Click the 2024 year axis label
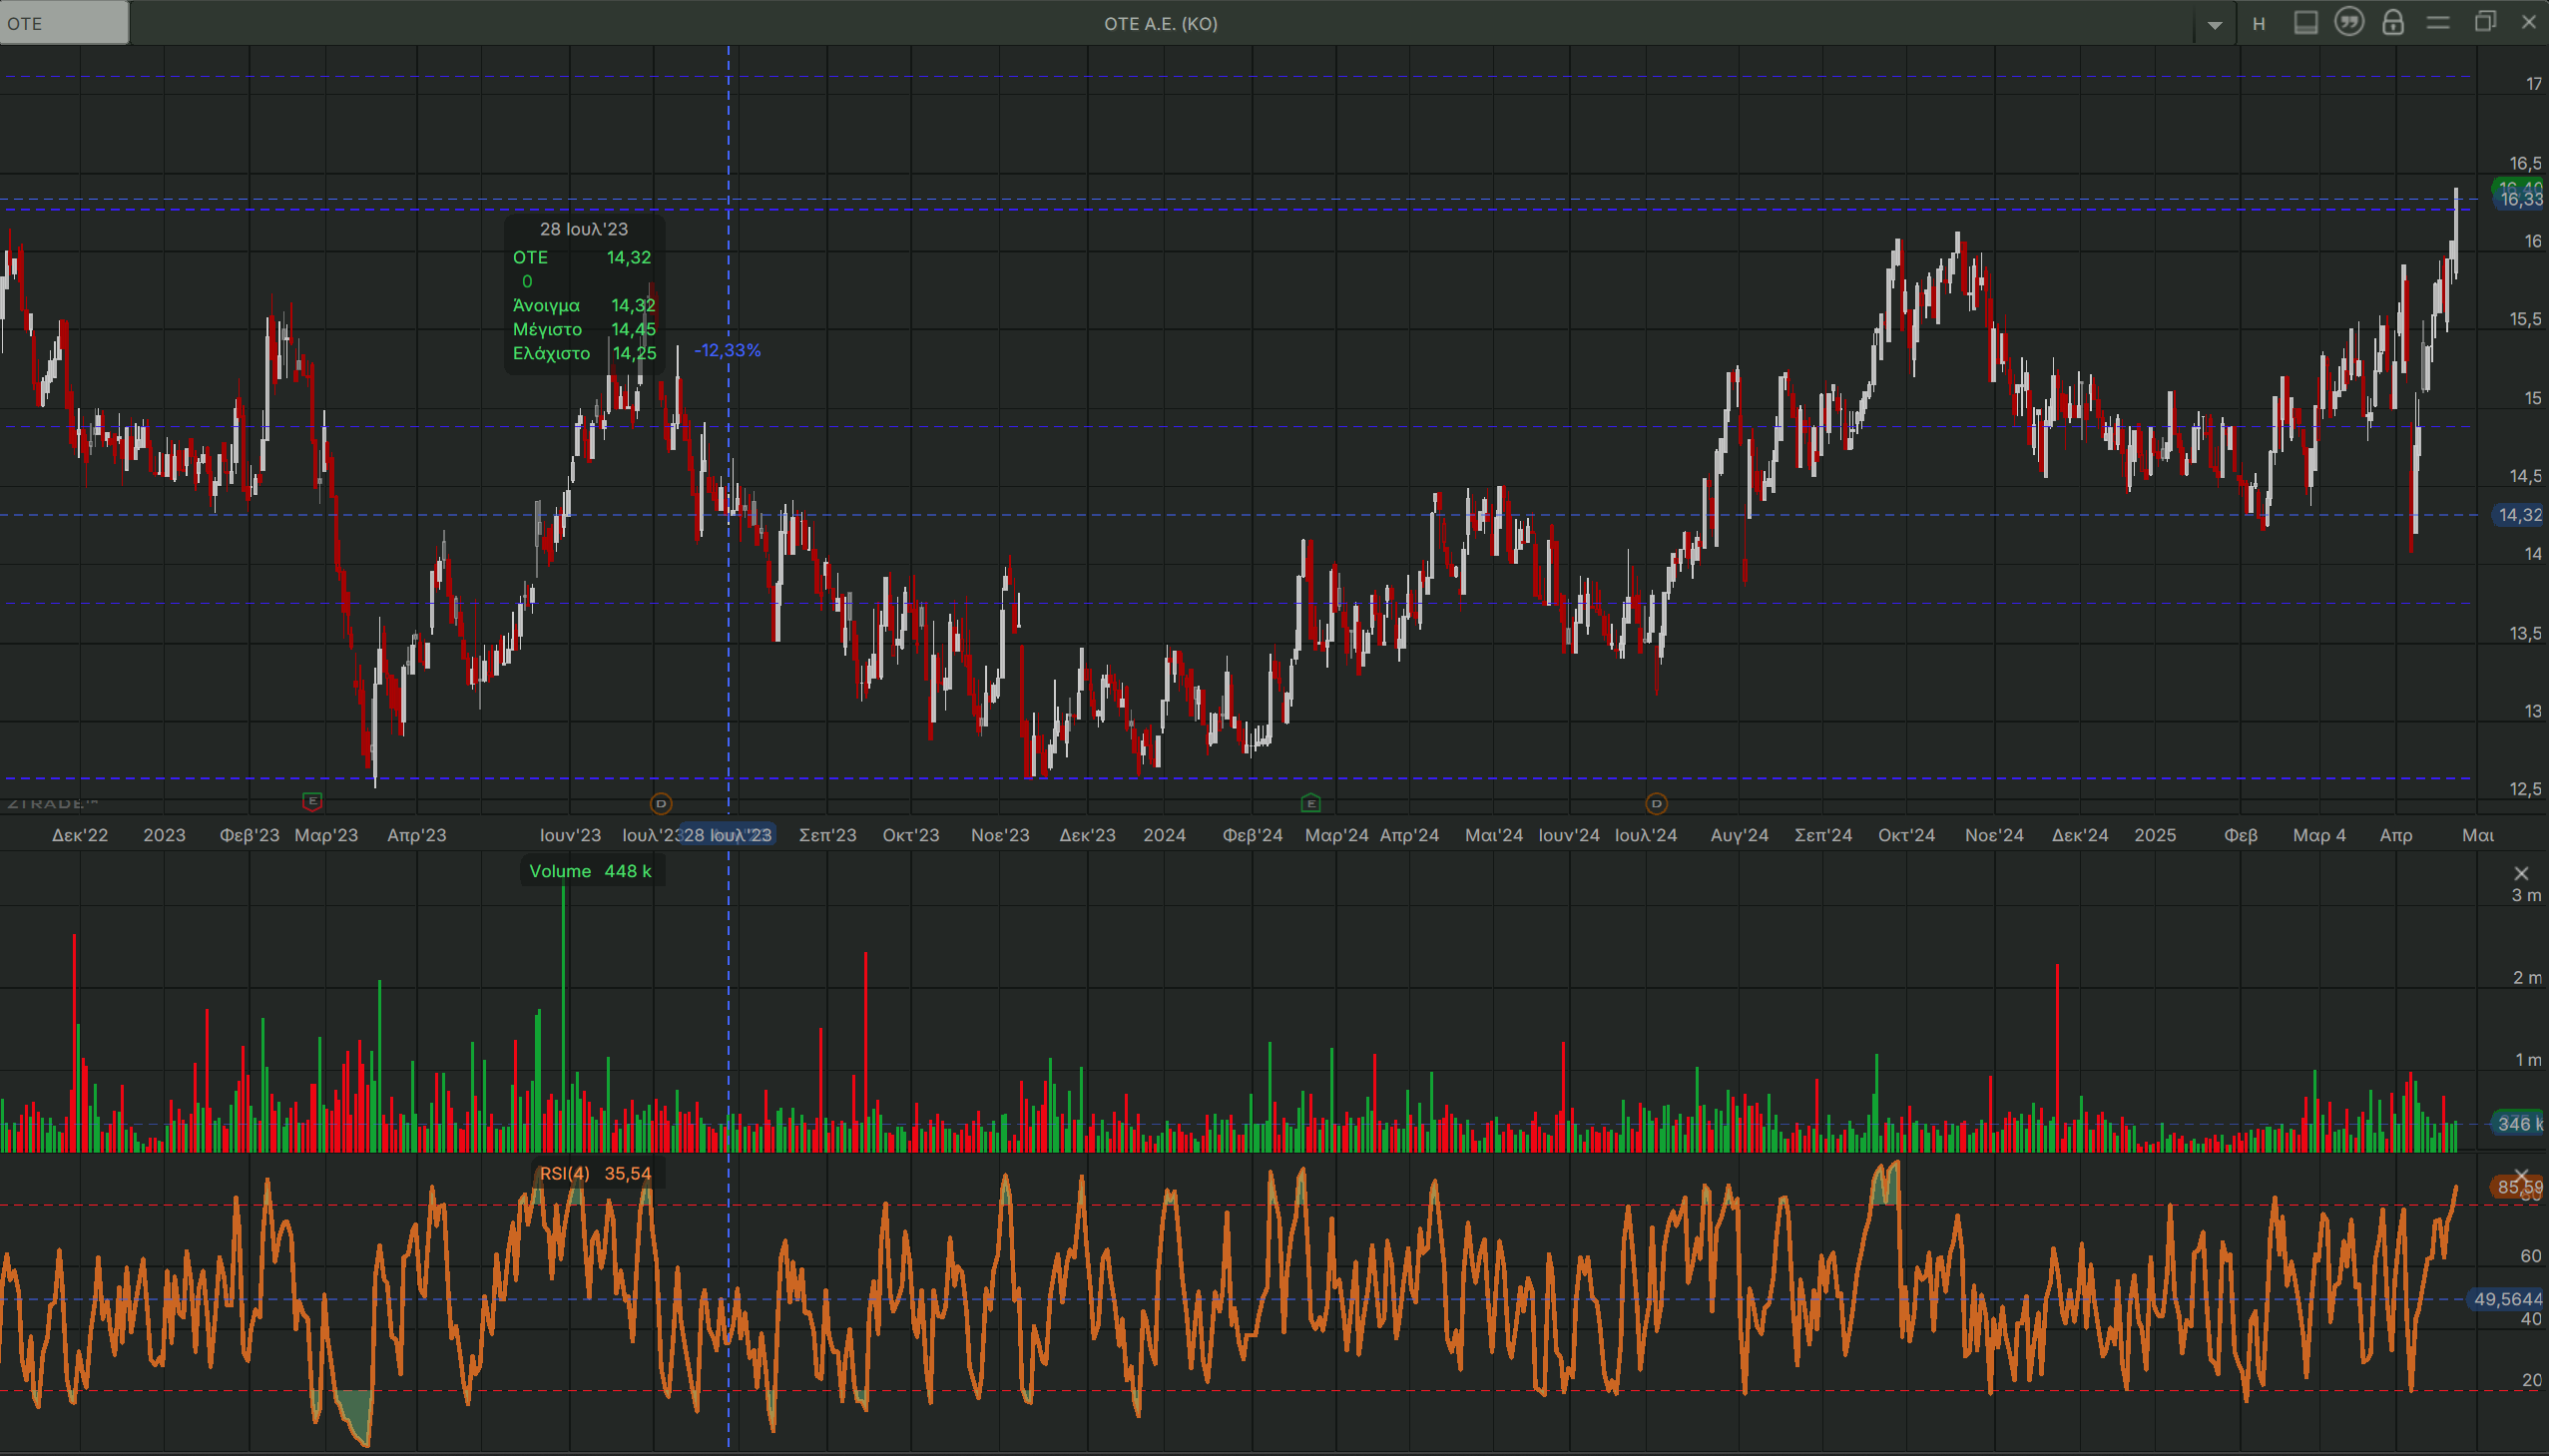Screen dimensions: 2549x1456 (1164, 835)
